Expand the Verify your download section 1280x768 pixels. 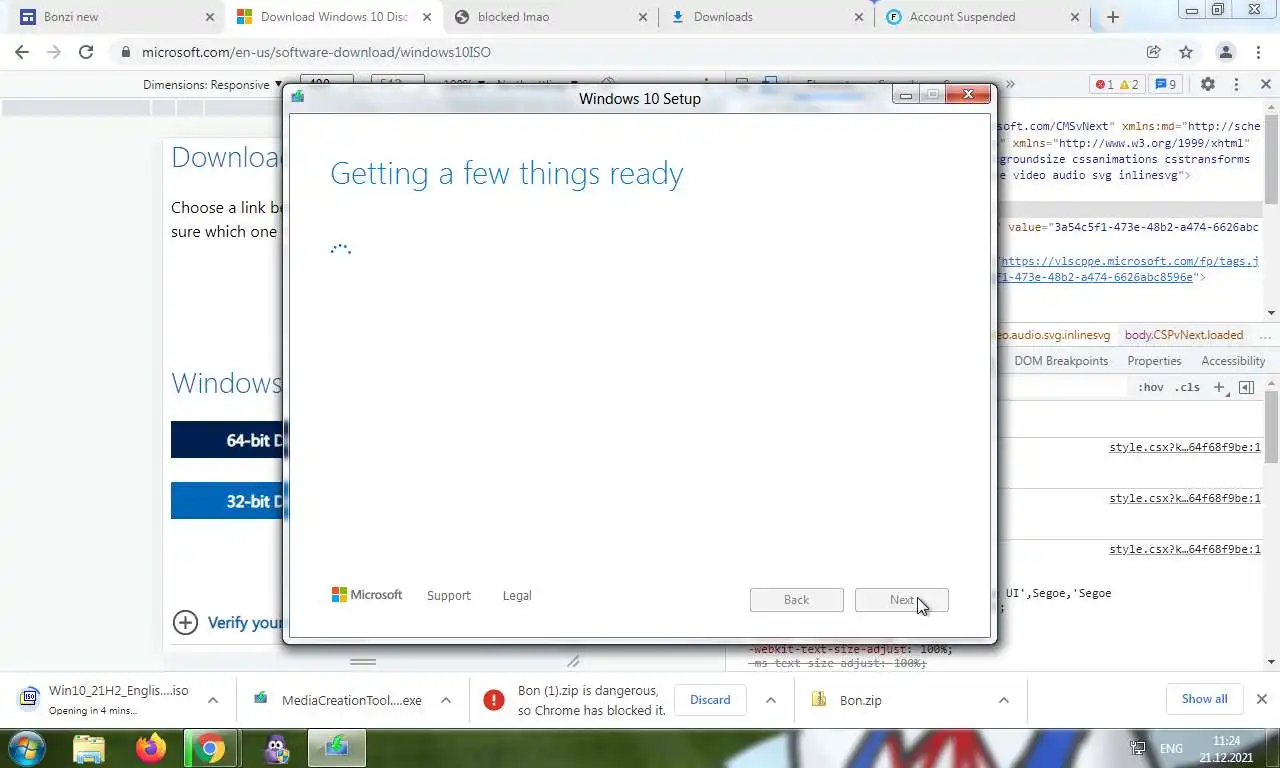pyautogui.click(x=228, y=623)
